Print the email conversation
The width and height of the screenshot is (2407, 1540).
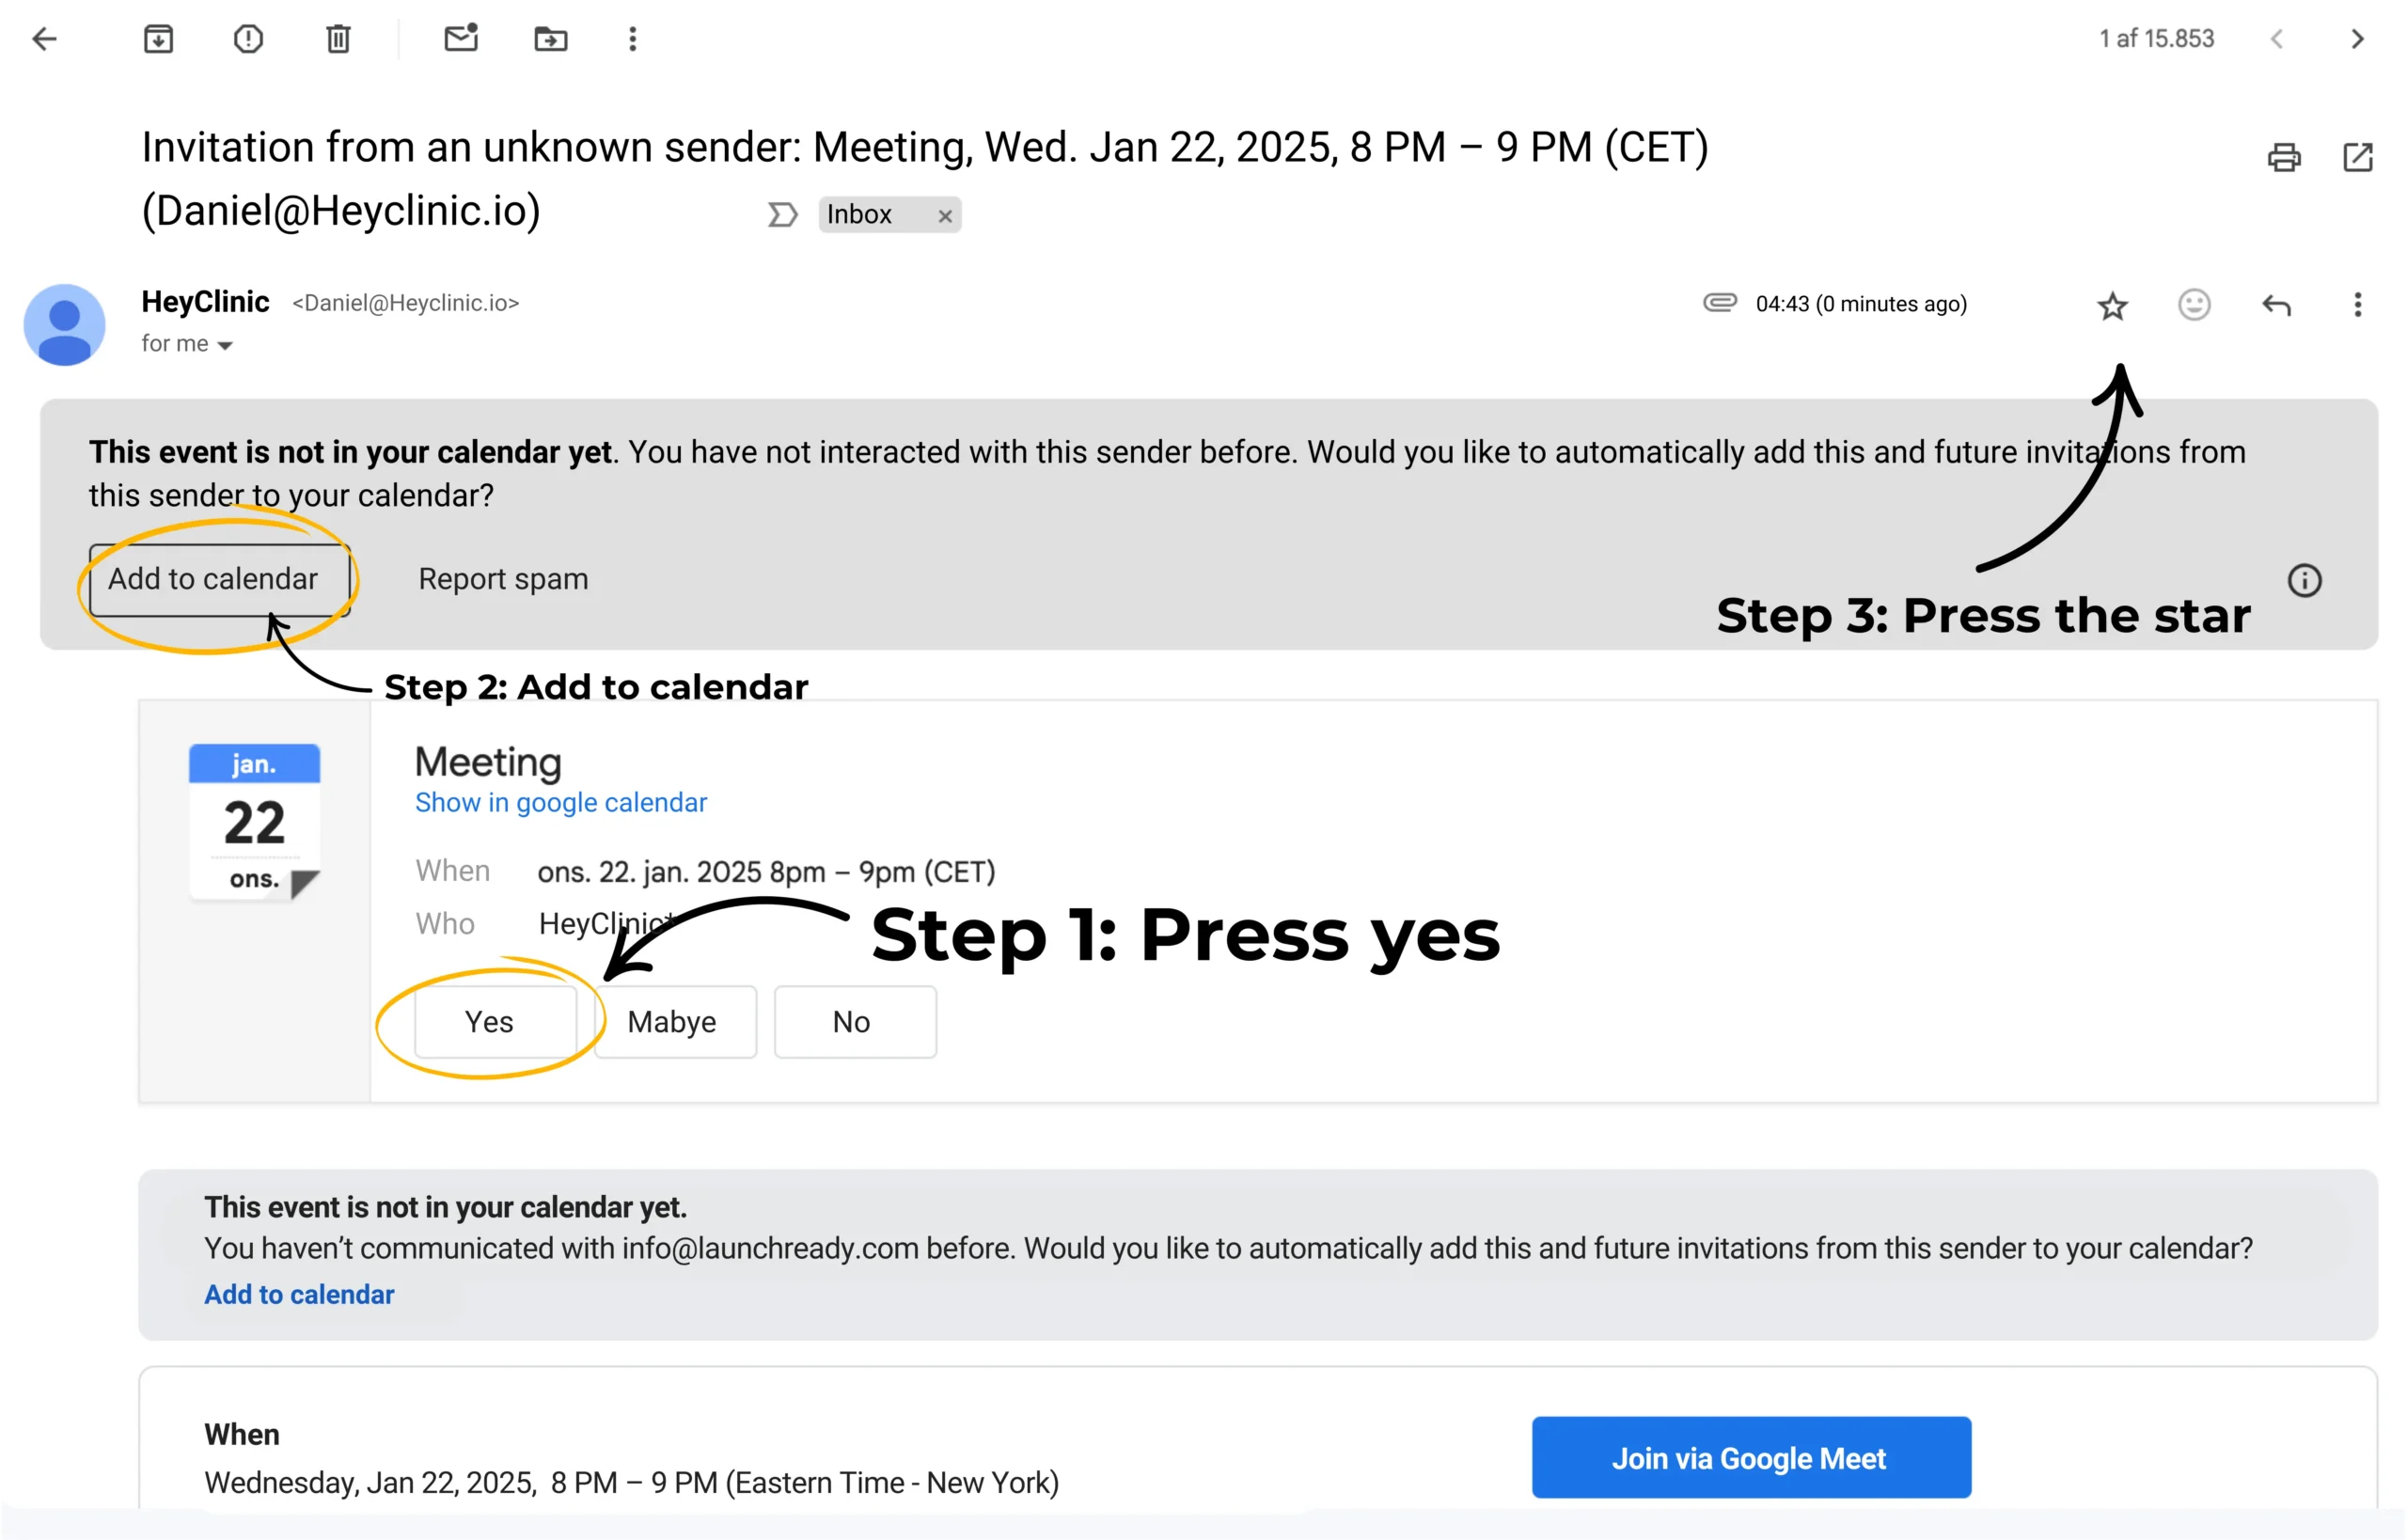2283,157
